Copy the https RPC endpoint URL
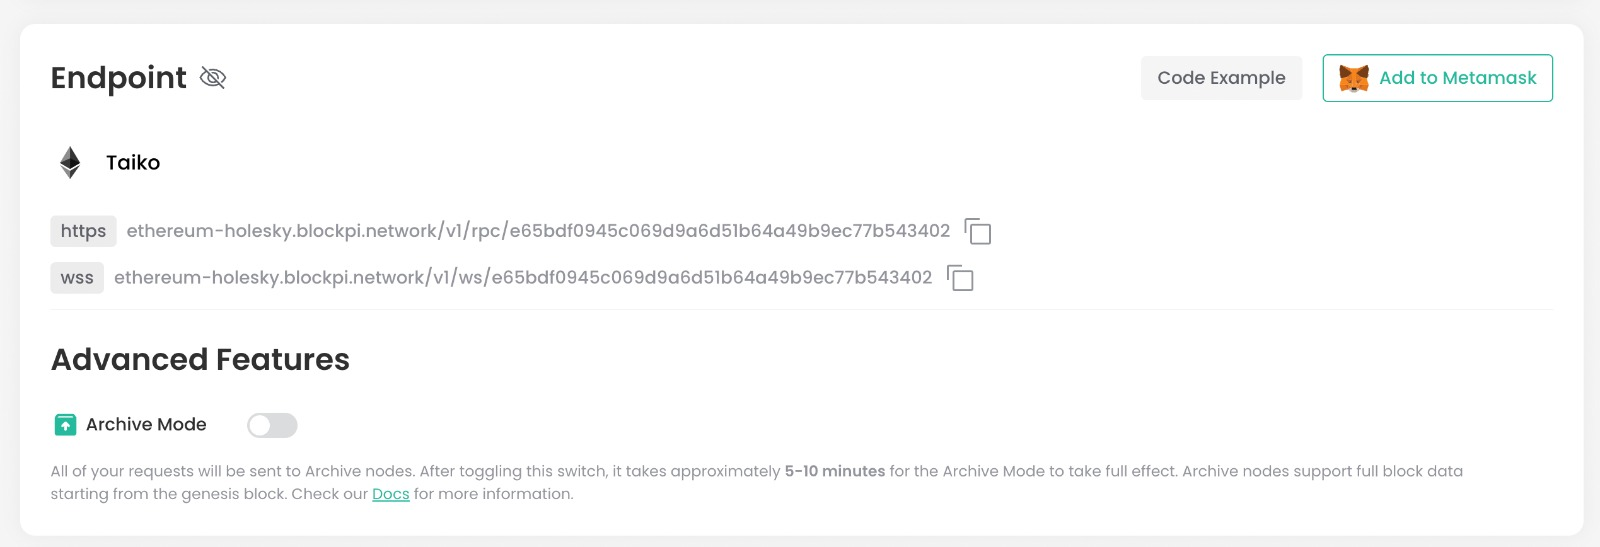 pyautogui.click(x=977, y=231)
